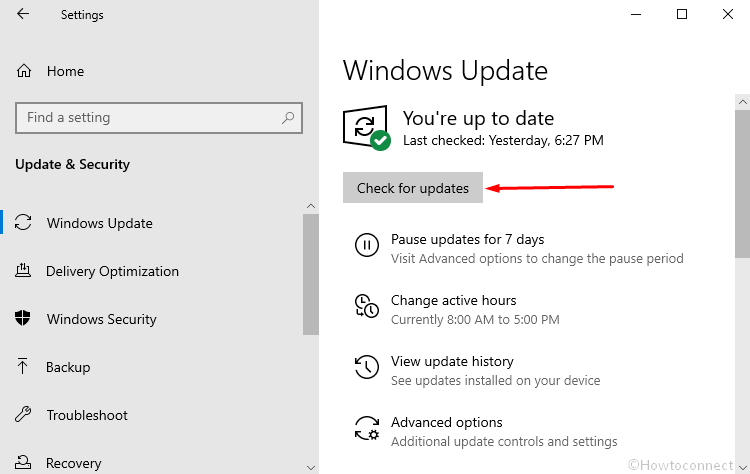Select the magnifier icon in search box

click(288, 118)
